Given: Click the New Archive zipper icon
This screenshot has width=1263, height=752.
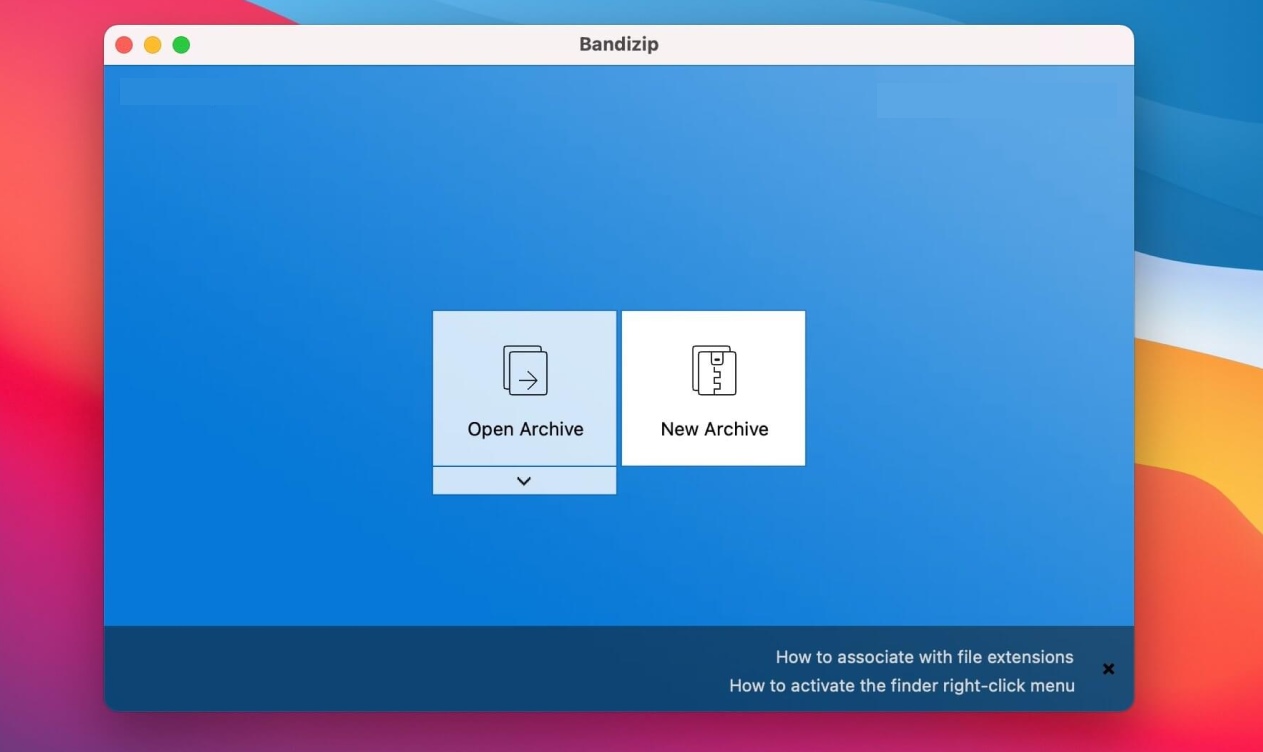Looking at the screenshot, I should click(714, 370).
